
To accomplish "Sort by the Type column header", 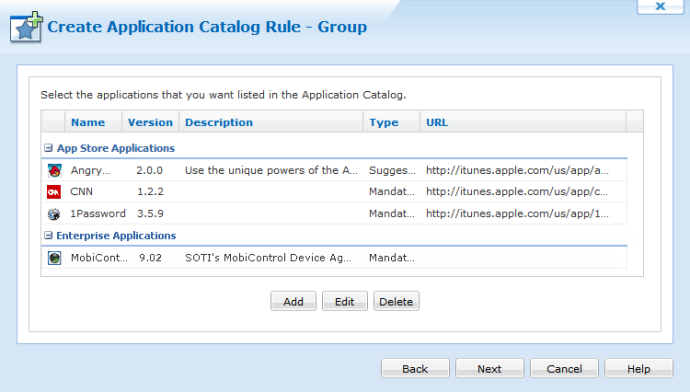I will coord(384,122).
